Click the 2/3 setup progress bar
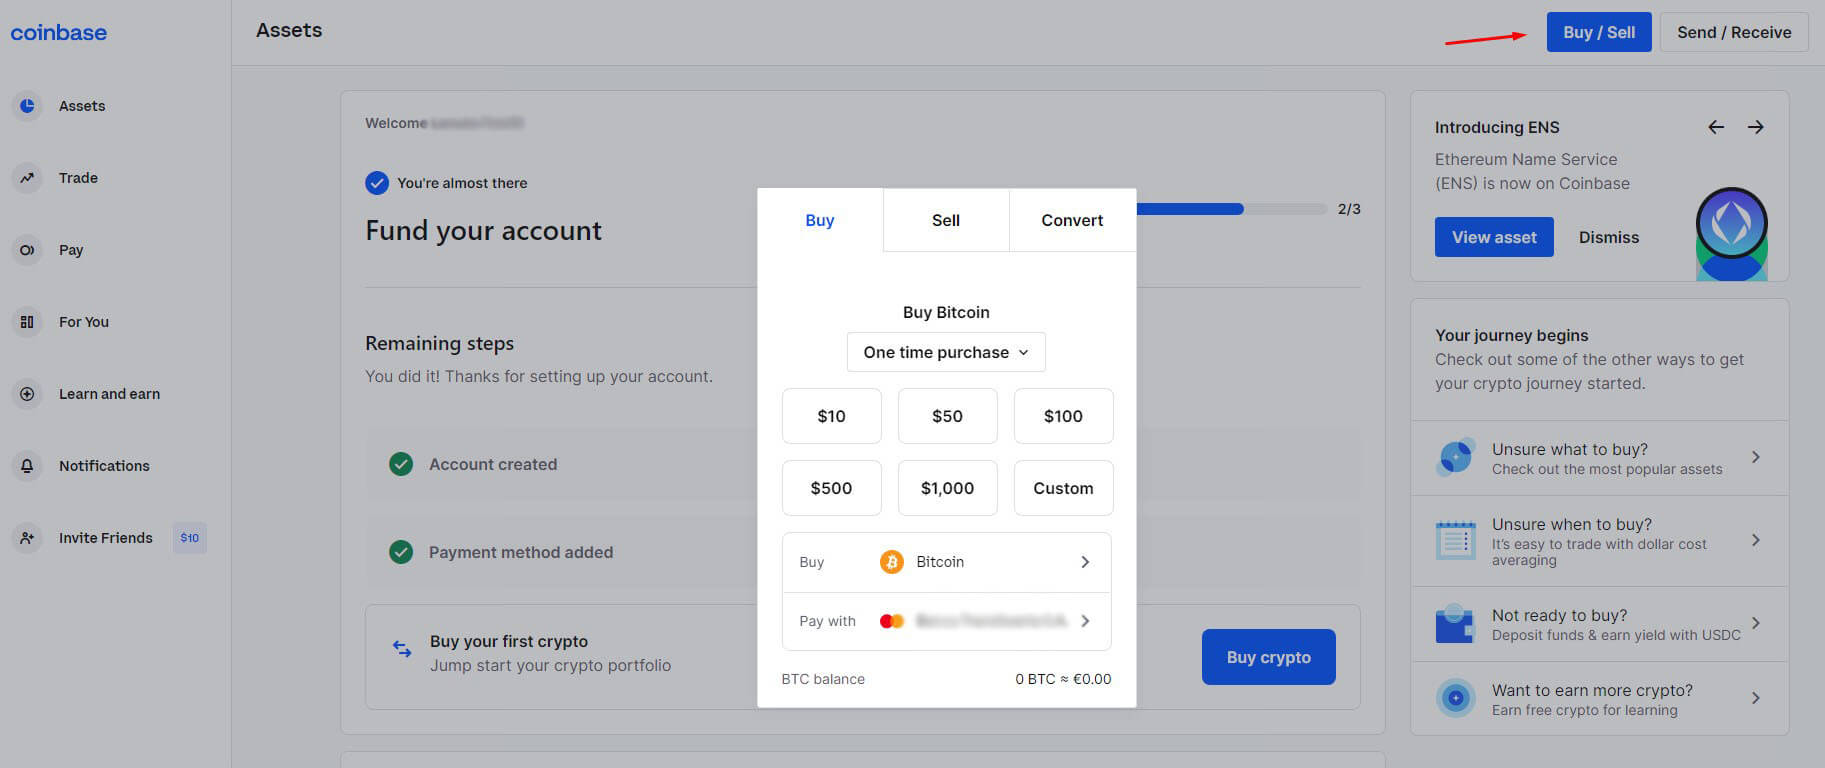 tap(1230, 209)
